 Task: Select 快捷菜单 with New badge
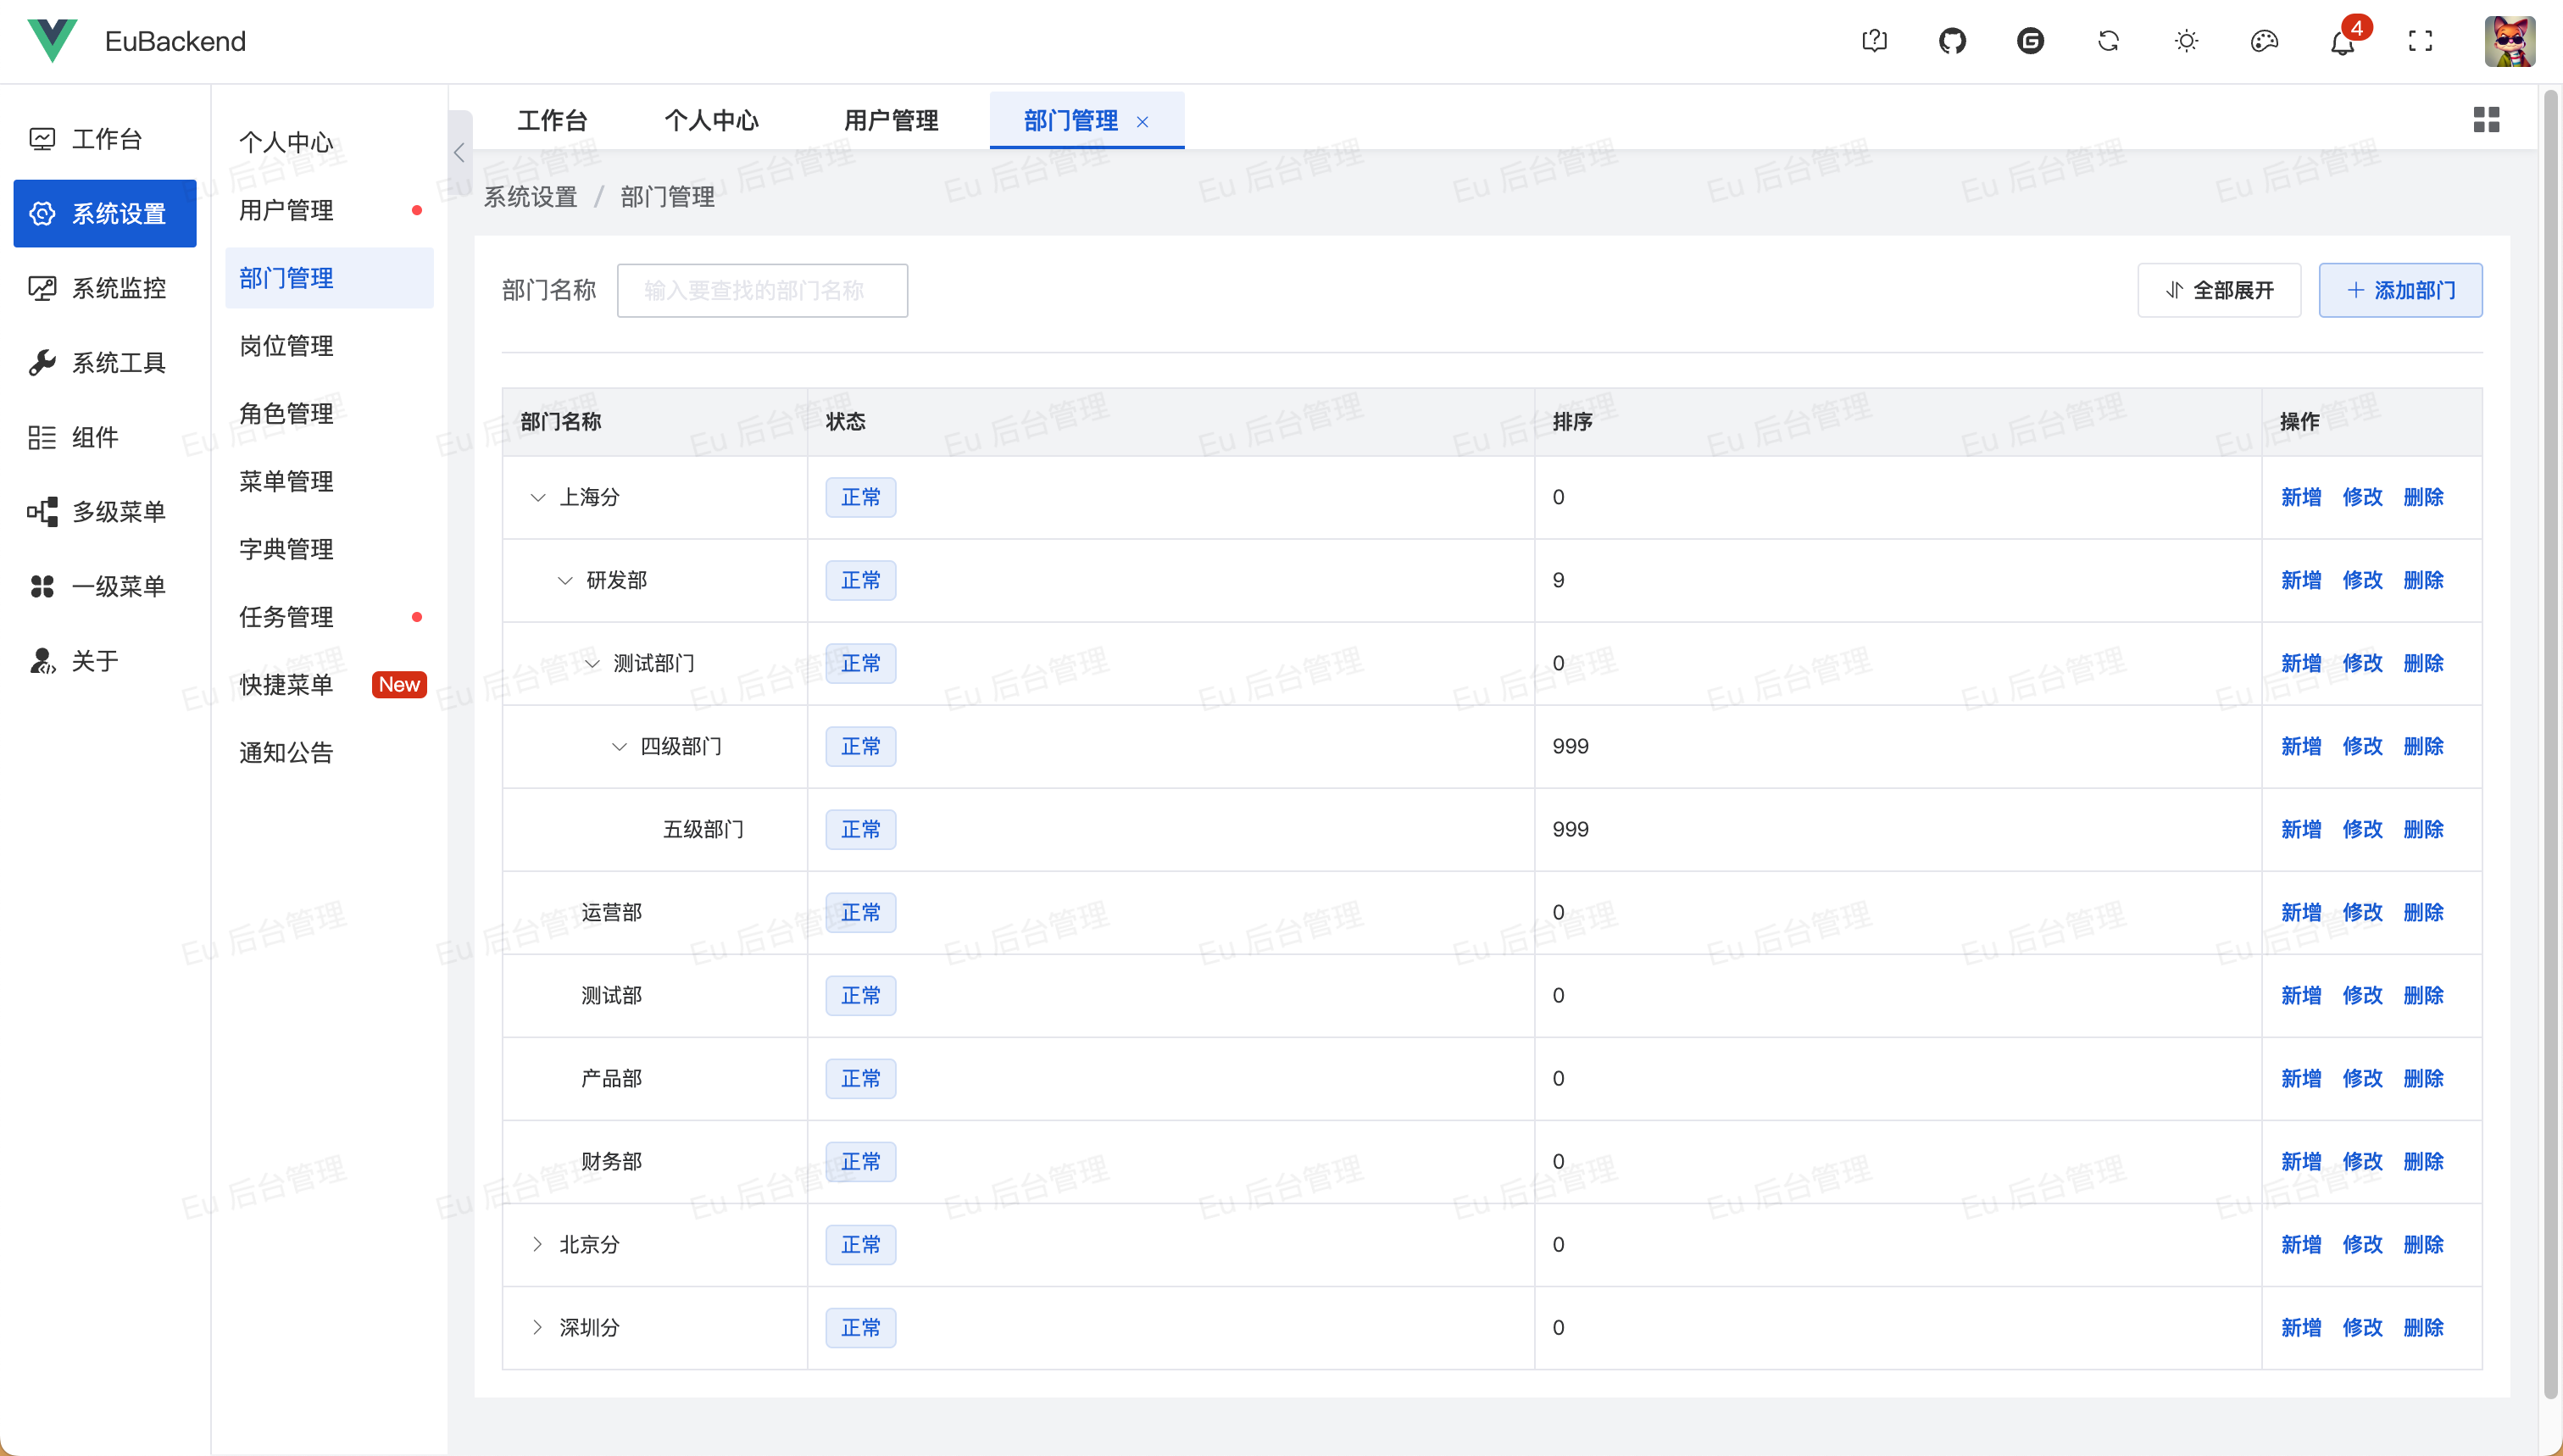[x=329, y=684]
